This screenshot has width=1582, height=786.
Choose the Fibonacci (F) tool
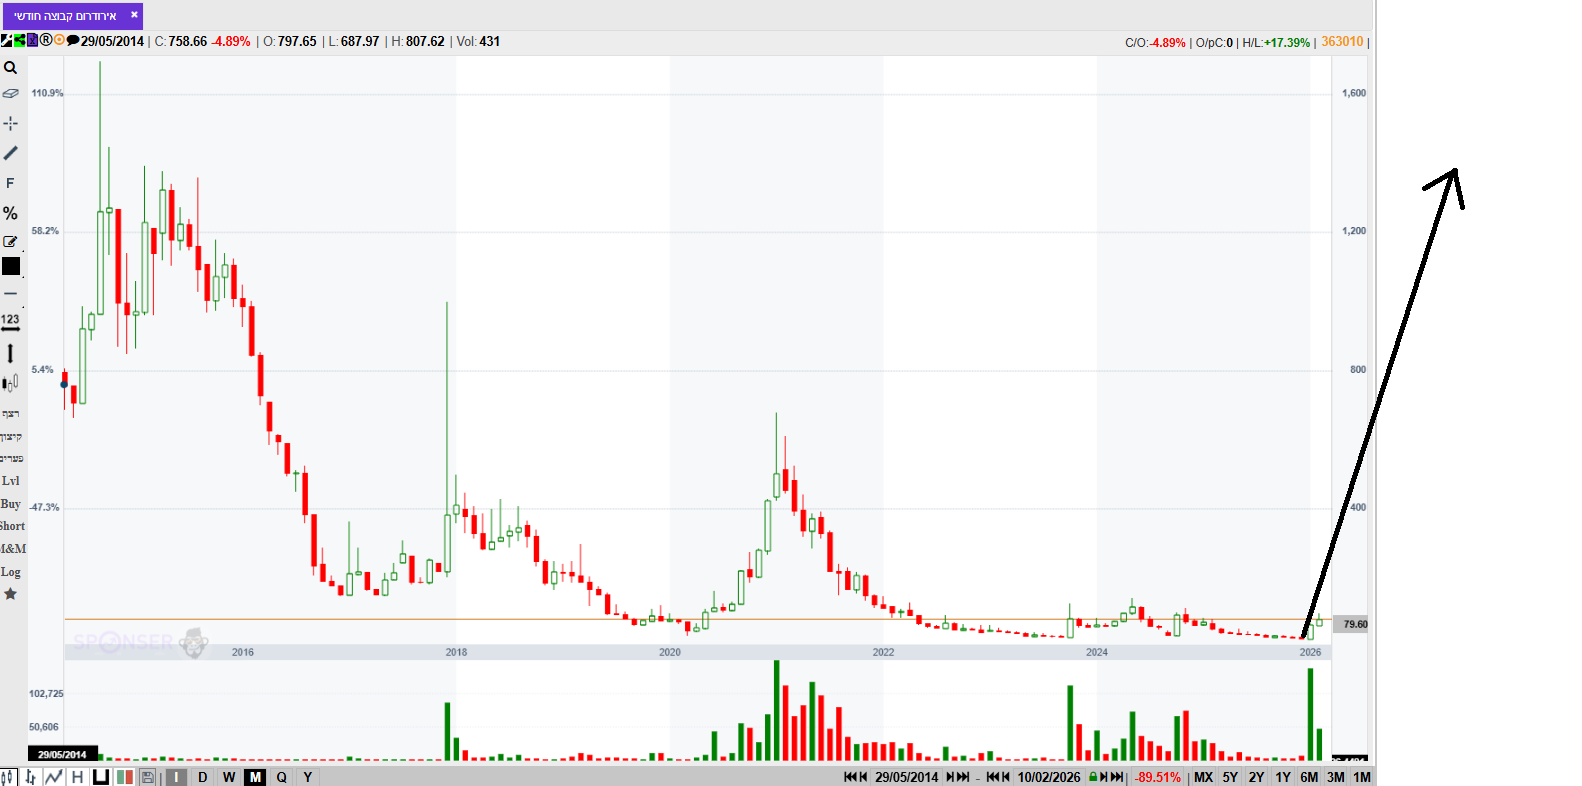(x=10, y=183)
